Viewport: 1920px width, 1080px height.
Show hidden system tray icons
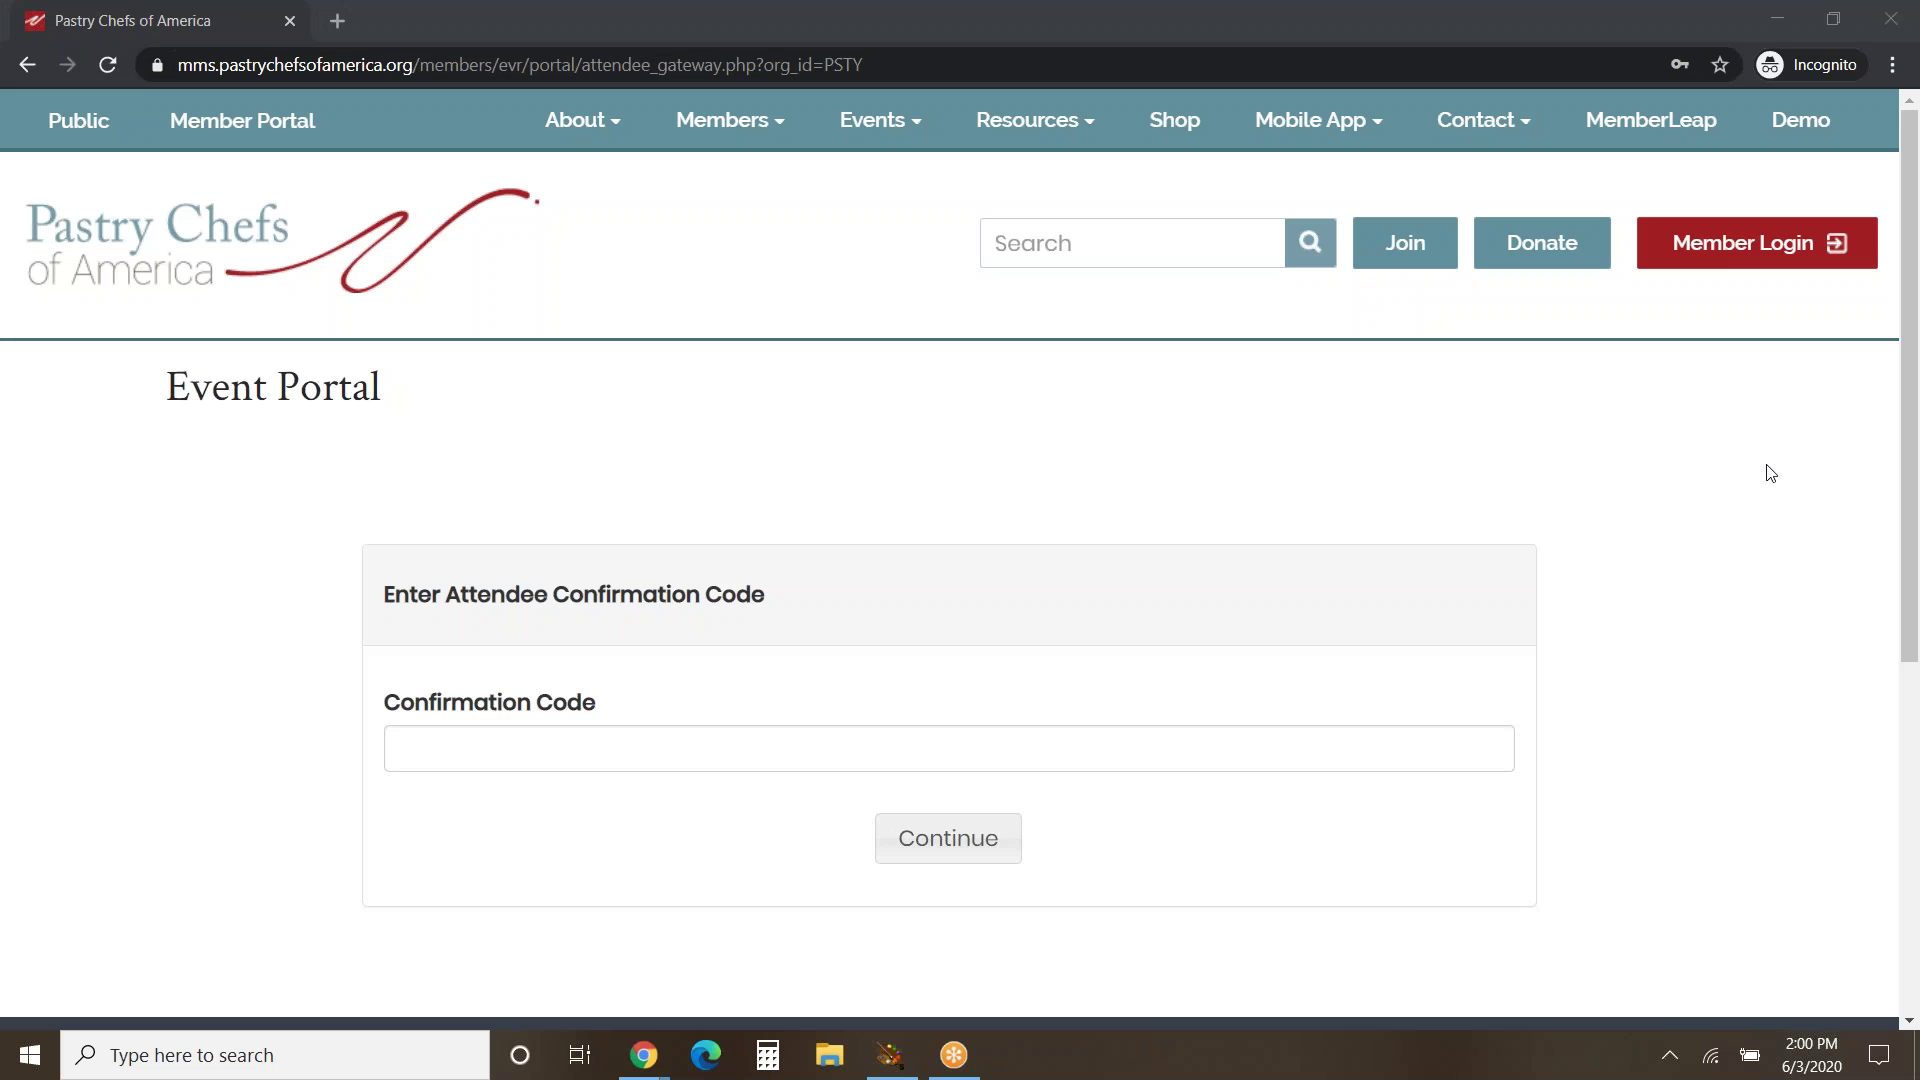[1670, 1055]
